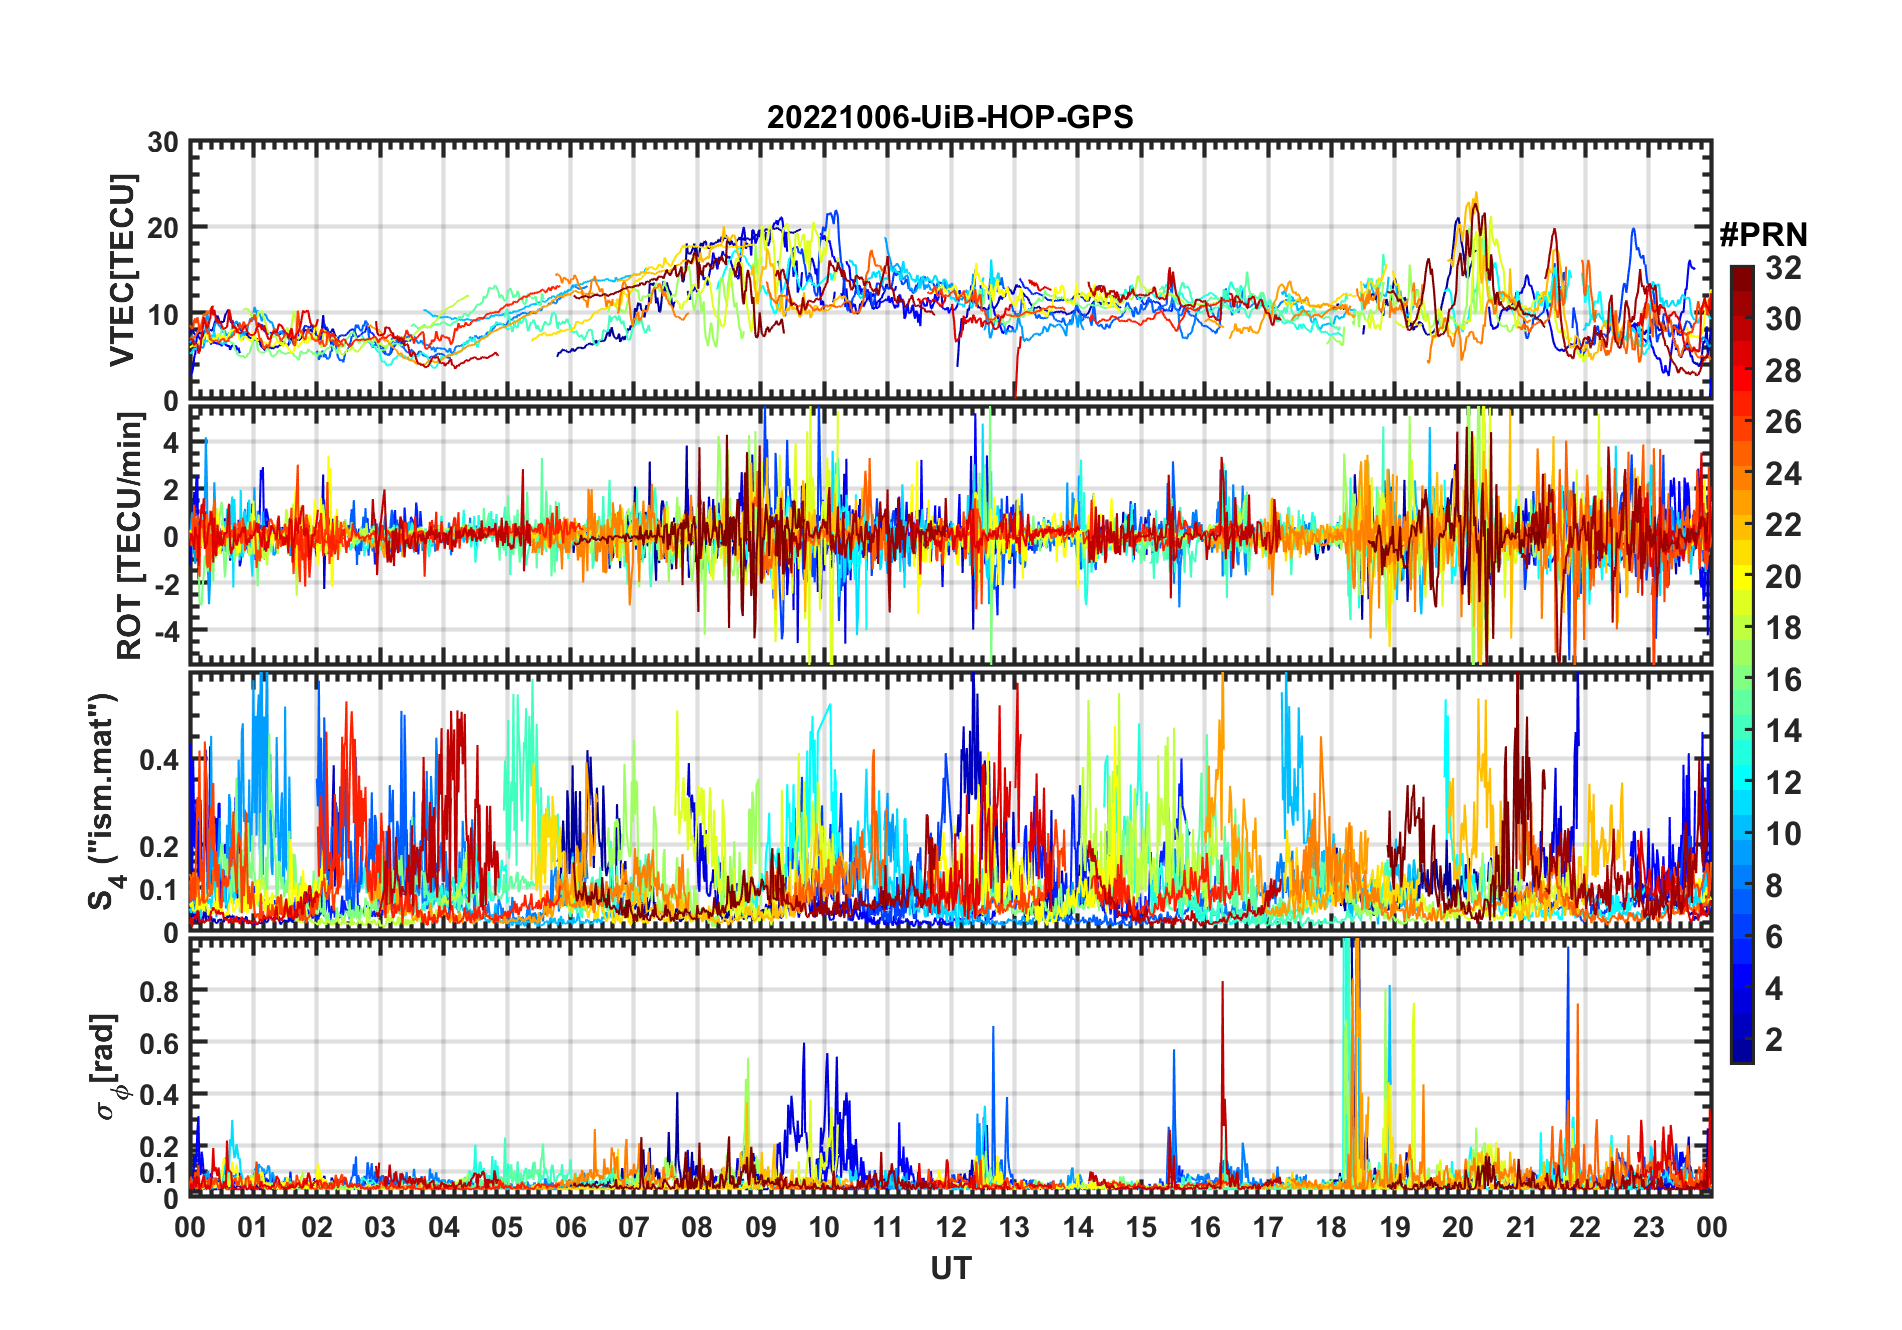
Task: Click x-axis tick label 15
Action: (1141, 1228)
